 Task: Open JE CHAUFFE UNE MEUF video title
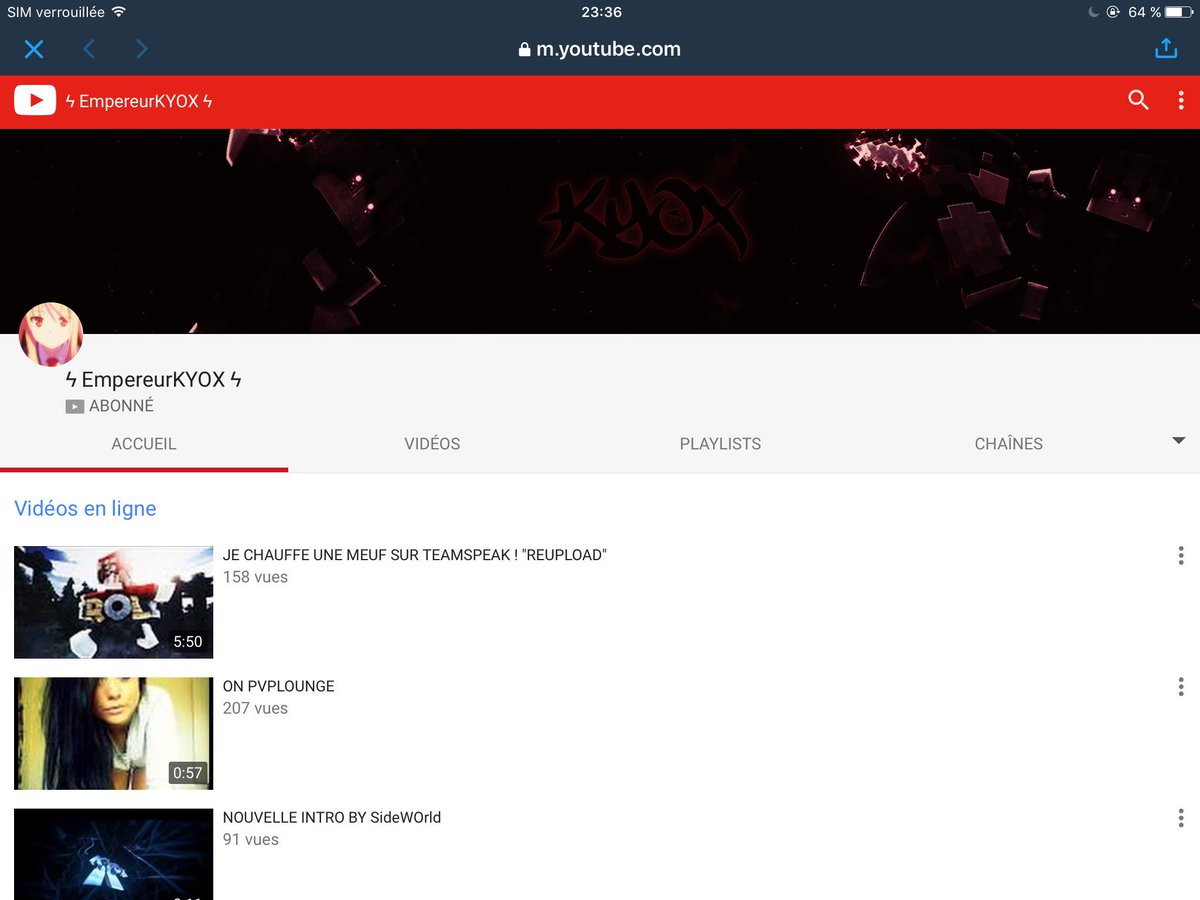(415, 555)
